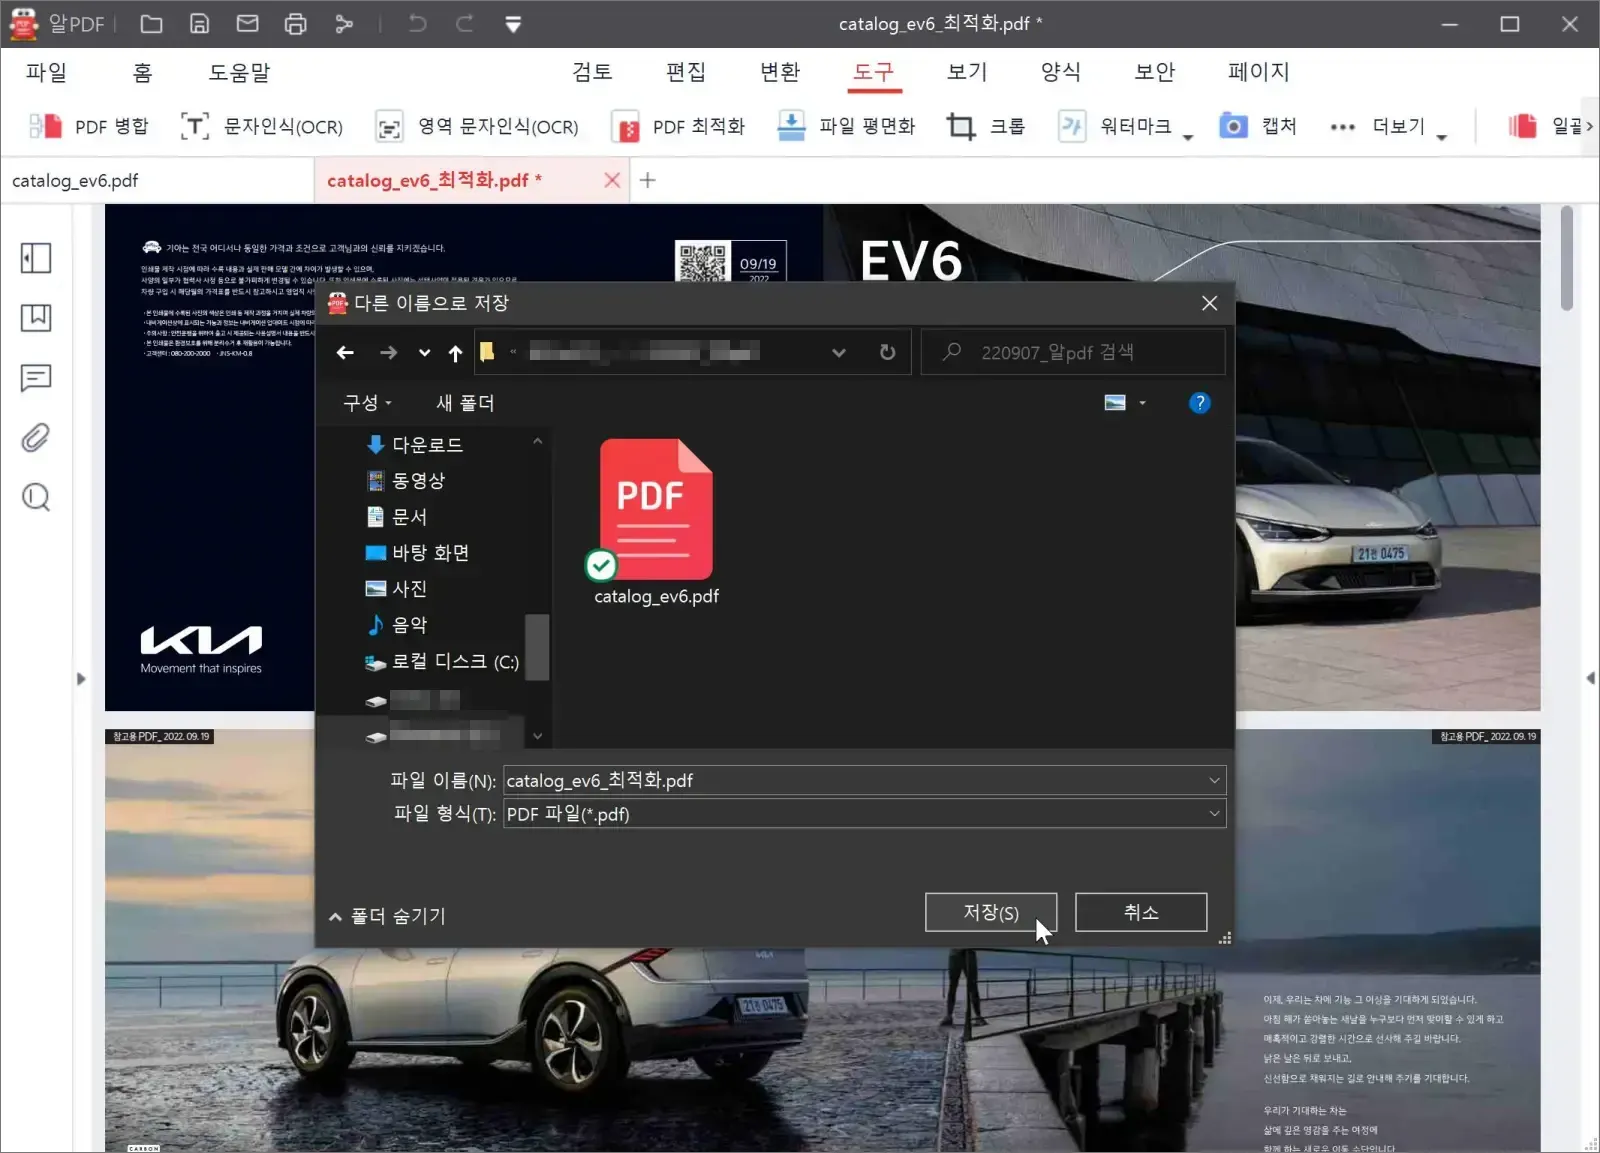Create 새 폴더 in dialog
This screenshot has height=1153, width=1600.
coord(465,403)
